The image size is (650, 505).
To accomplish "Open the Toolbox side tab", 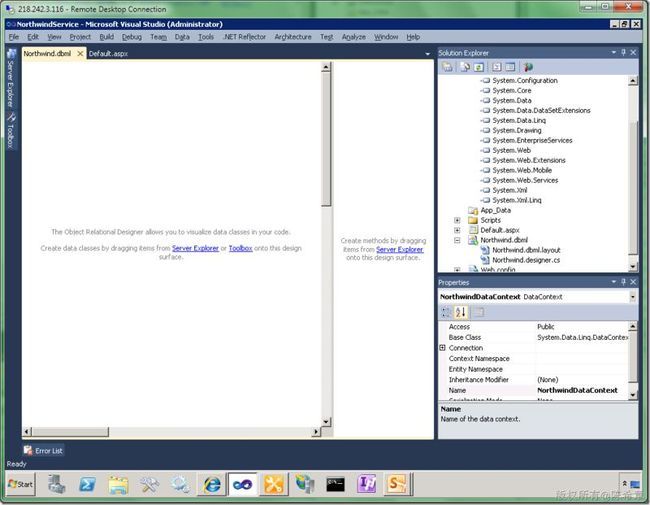I will tap(11, 131).
